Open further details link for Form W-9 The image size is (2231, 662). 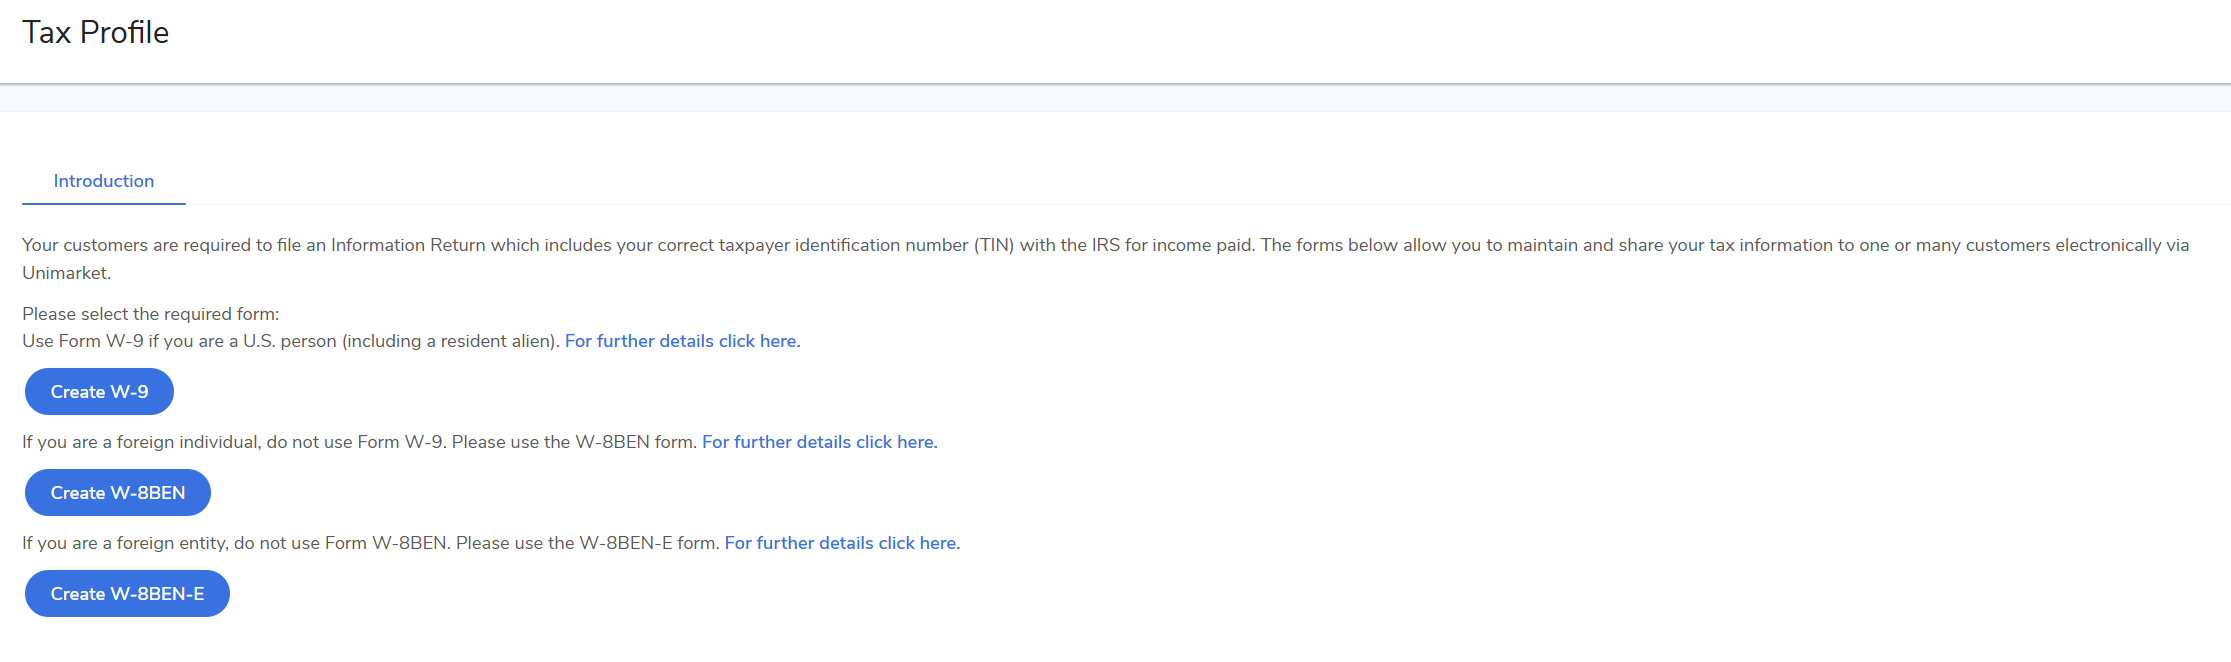681,341
